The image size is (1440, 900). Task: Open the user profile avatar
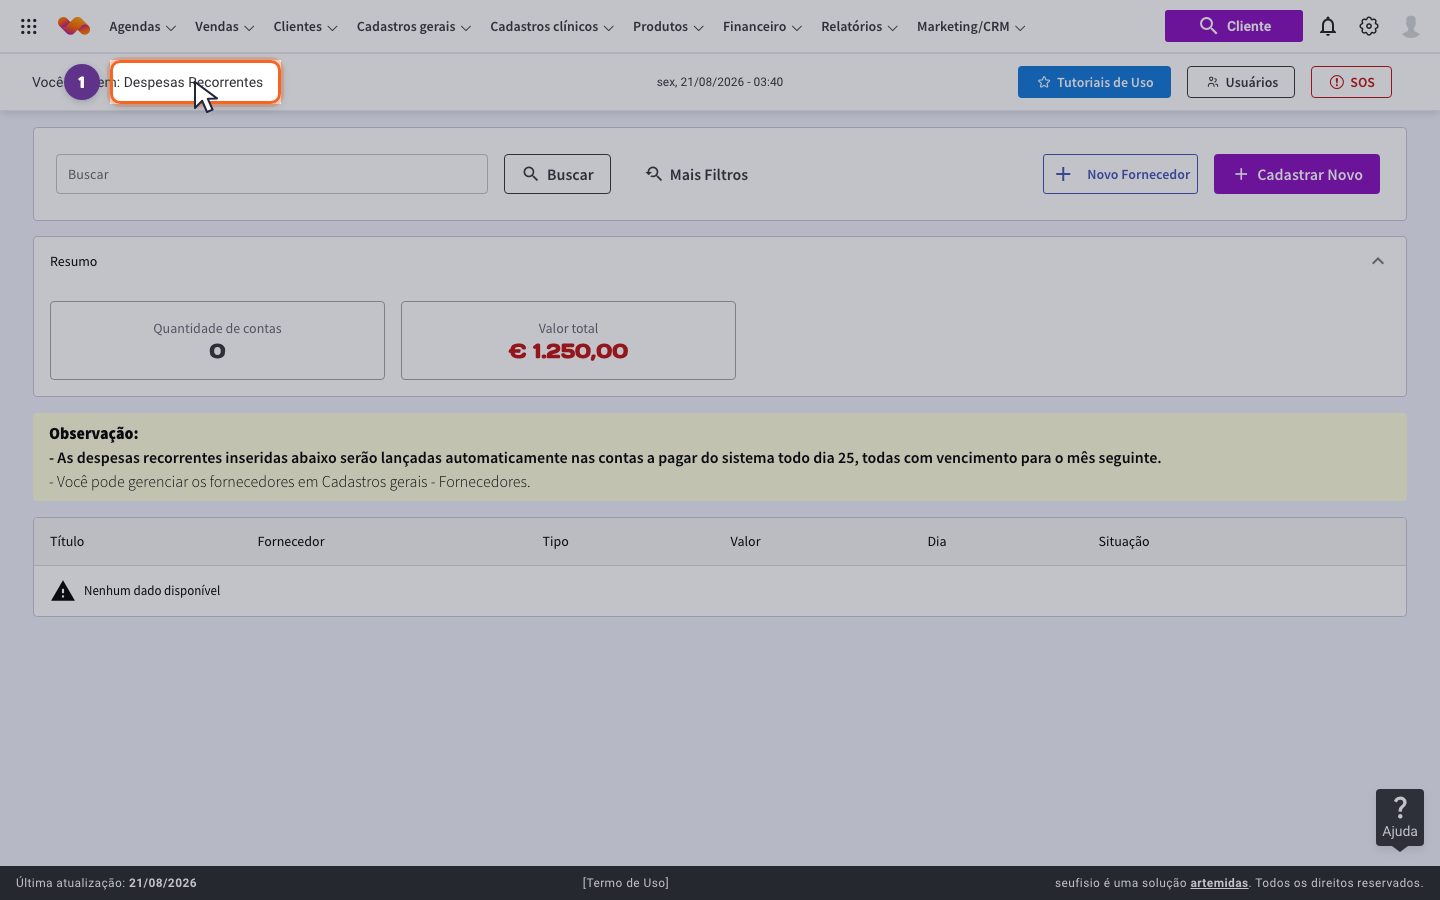point(1411,26)
